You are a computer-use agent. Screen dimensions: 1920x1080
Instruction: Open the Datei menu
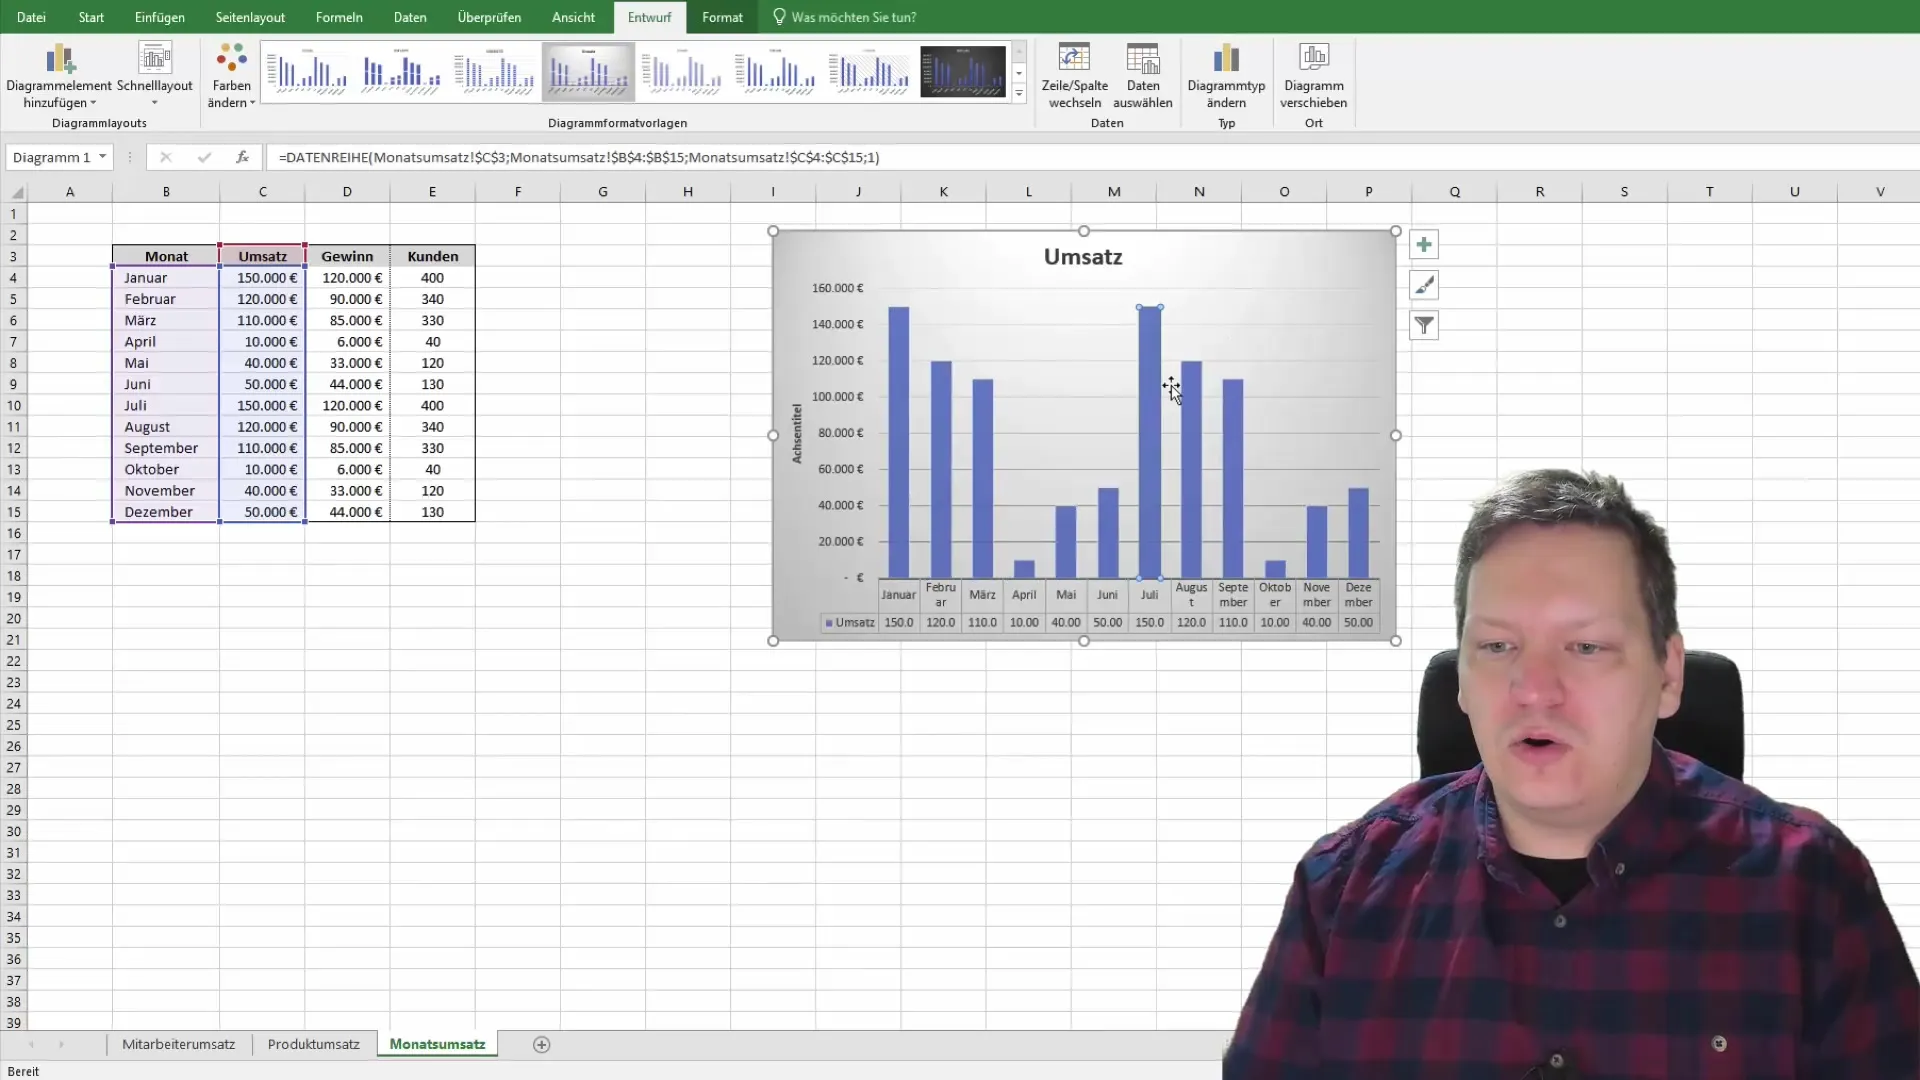coord(31,17)
